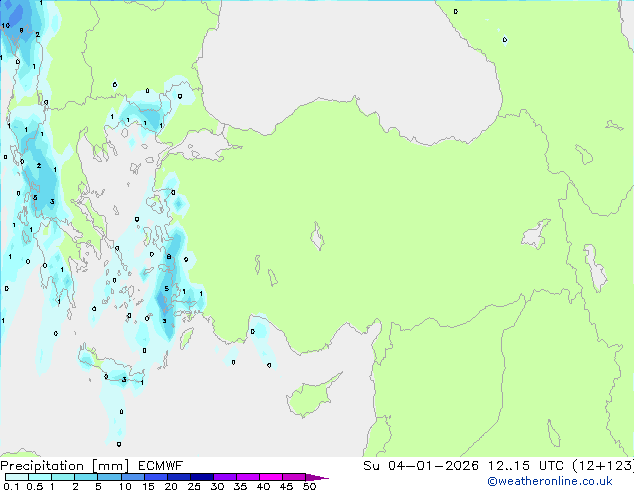The height and width of the screenshot is (490, 634).
Task: Click the '25' legend scale label
Action: (194, 486)
